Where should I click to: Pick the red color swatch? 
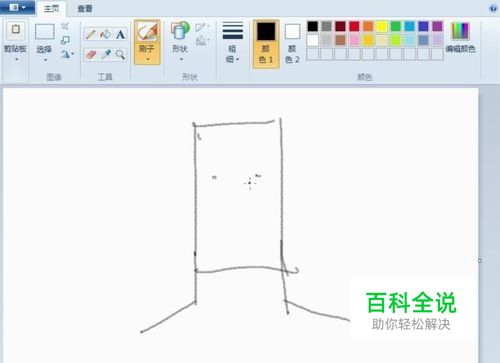tap(354, 26)
